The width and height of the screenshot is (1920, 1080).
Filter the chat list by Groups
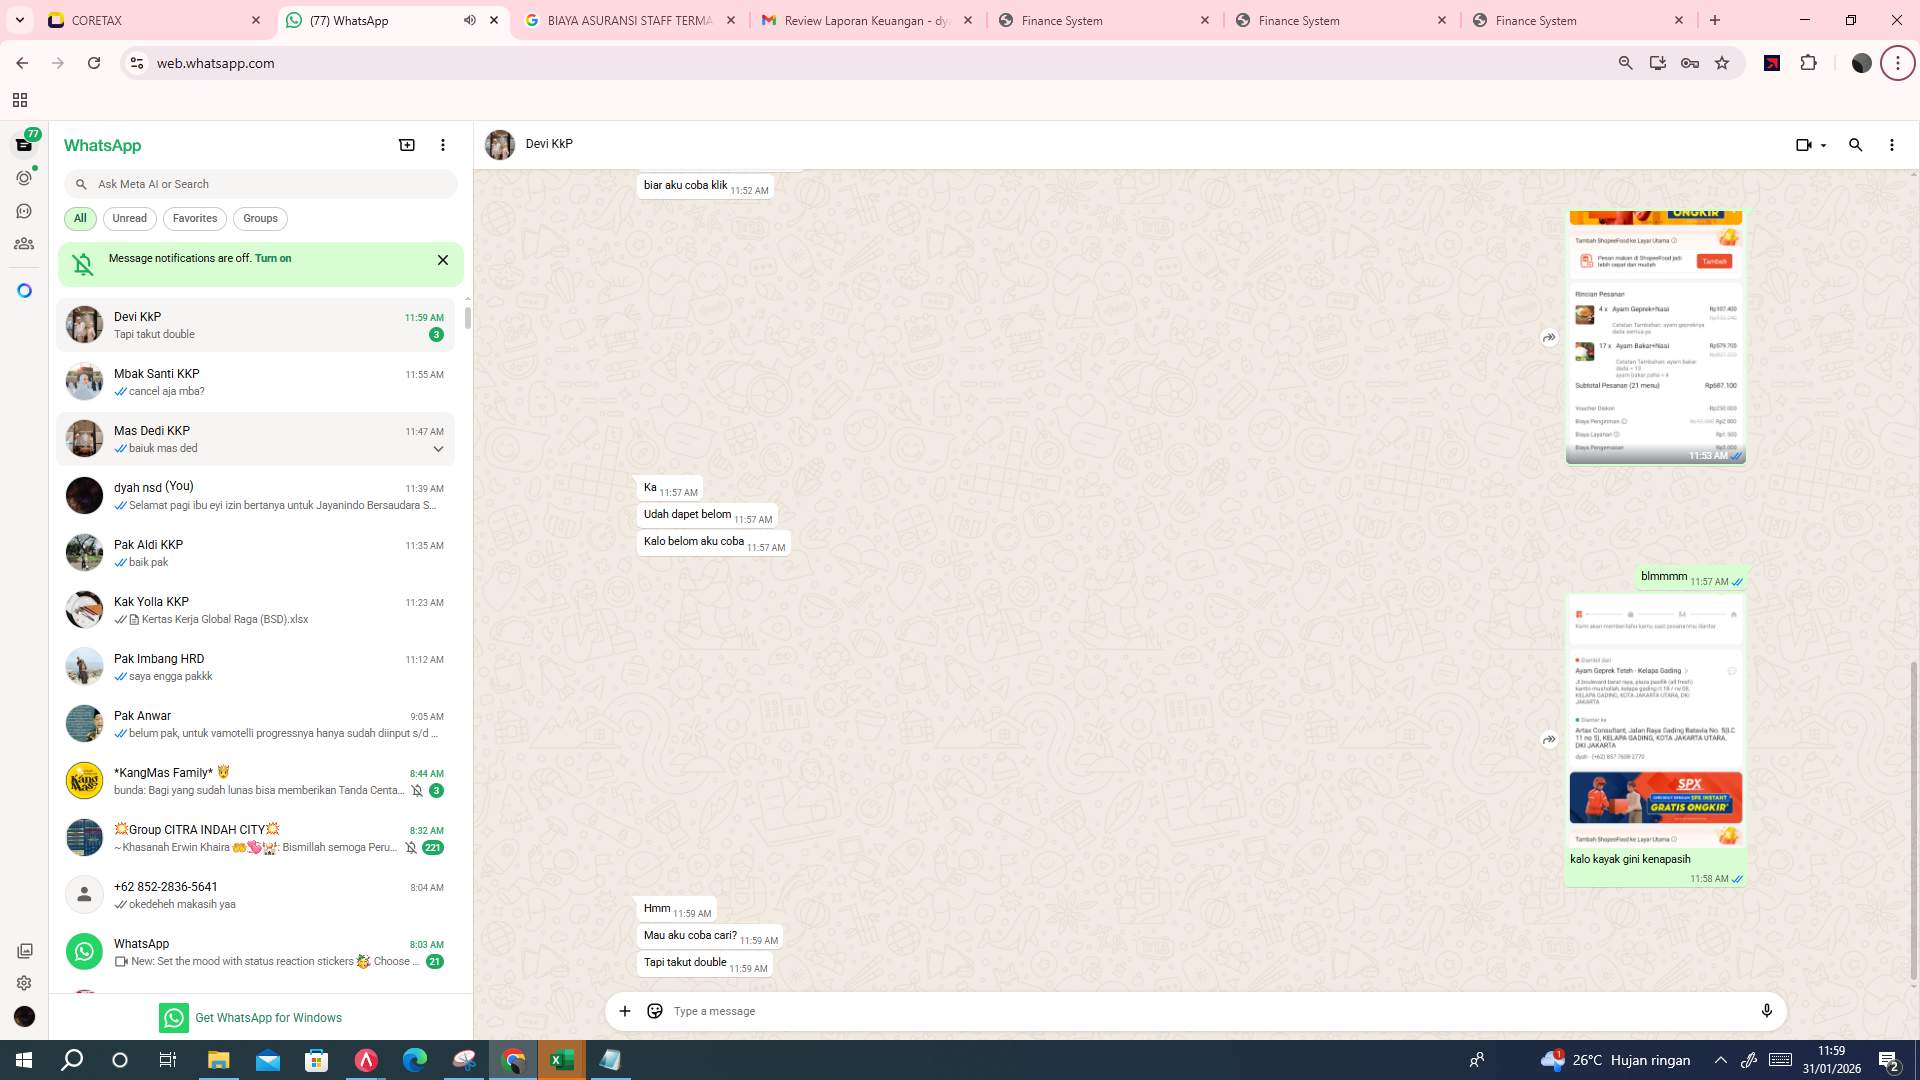[x=259, y=218]
